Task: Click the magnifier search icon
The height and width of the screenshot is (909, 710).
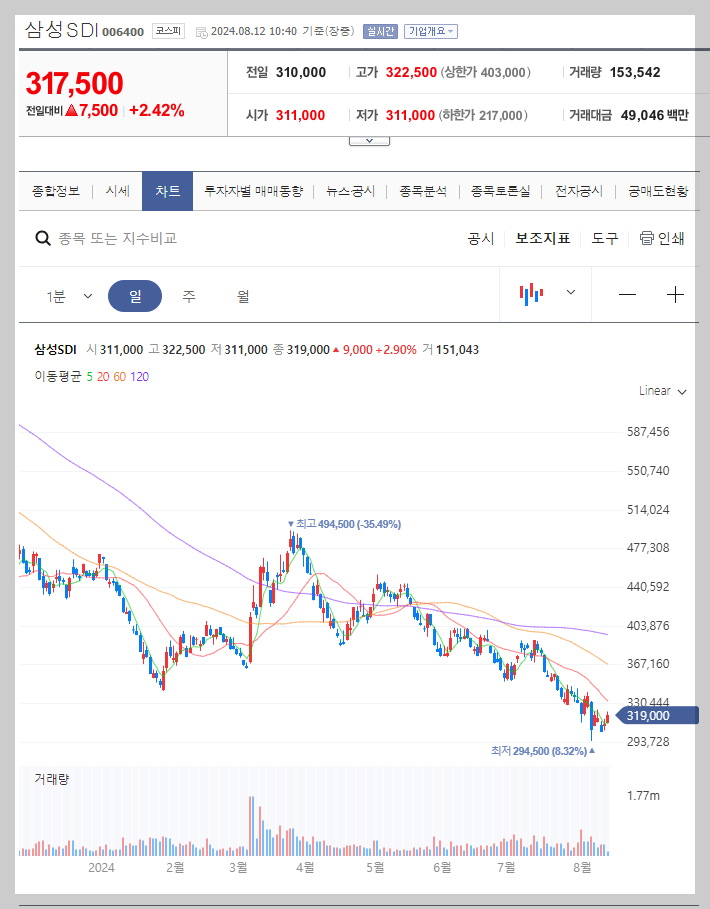Action: pos(42,239)
